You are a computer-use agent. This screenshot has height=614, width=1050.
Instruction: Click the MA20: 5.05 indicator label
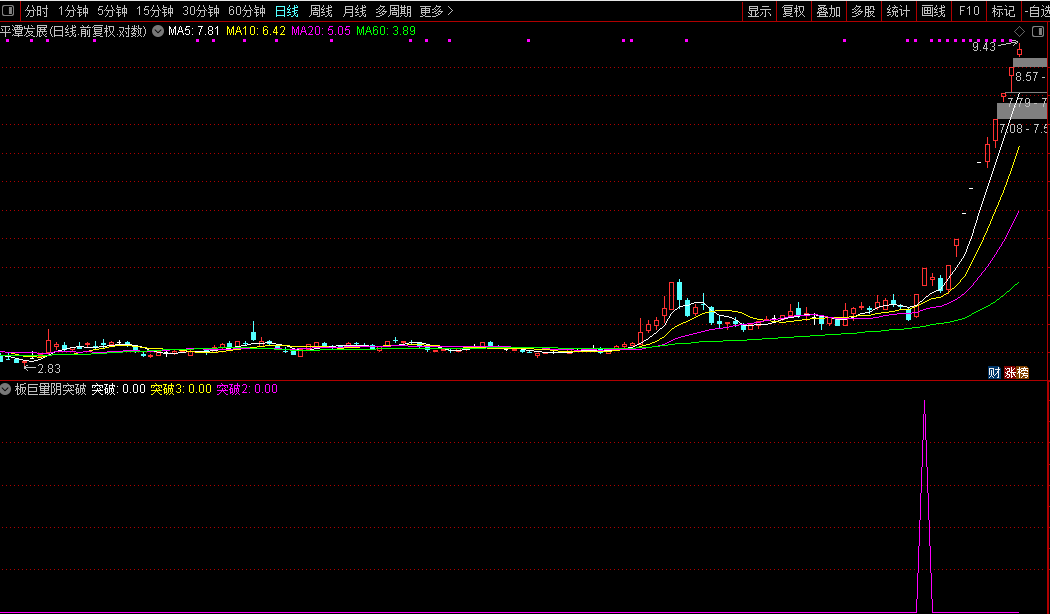click(321, 31)
